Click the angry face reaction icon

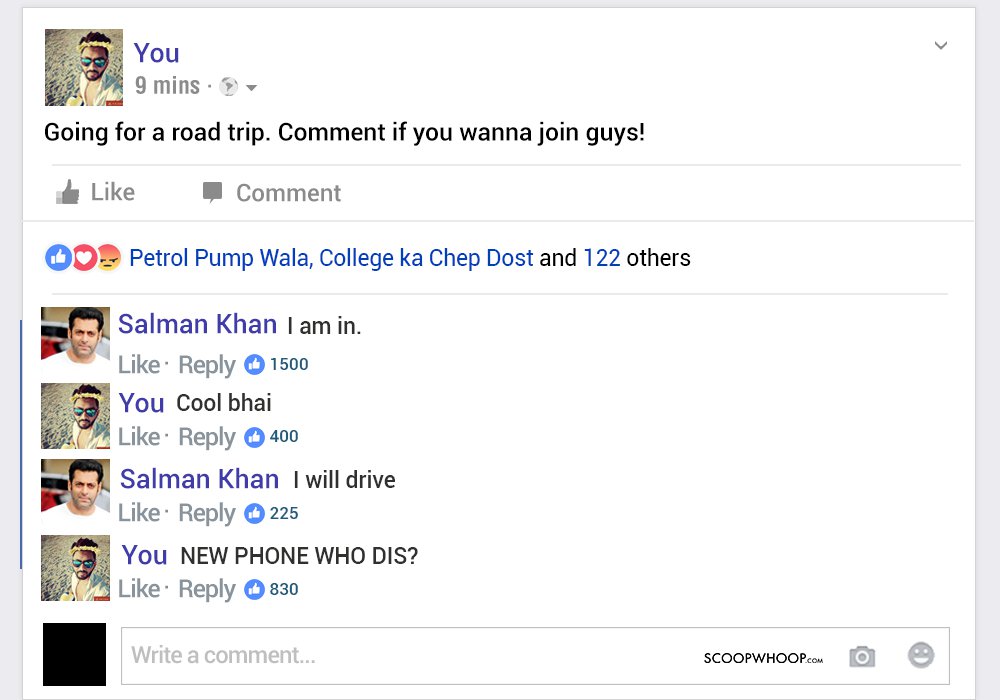pyautogui.click(x=108, y=258)
